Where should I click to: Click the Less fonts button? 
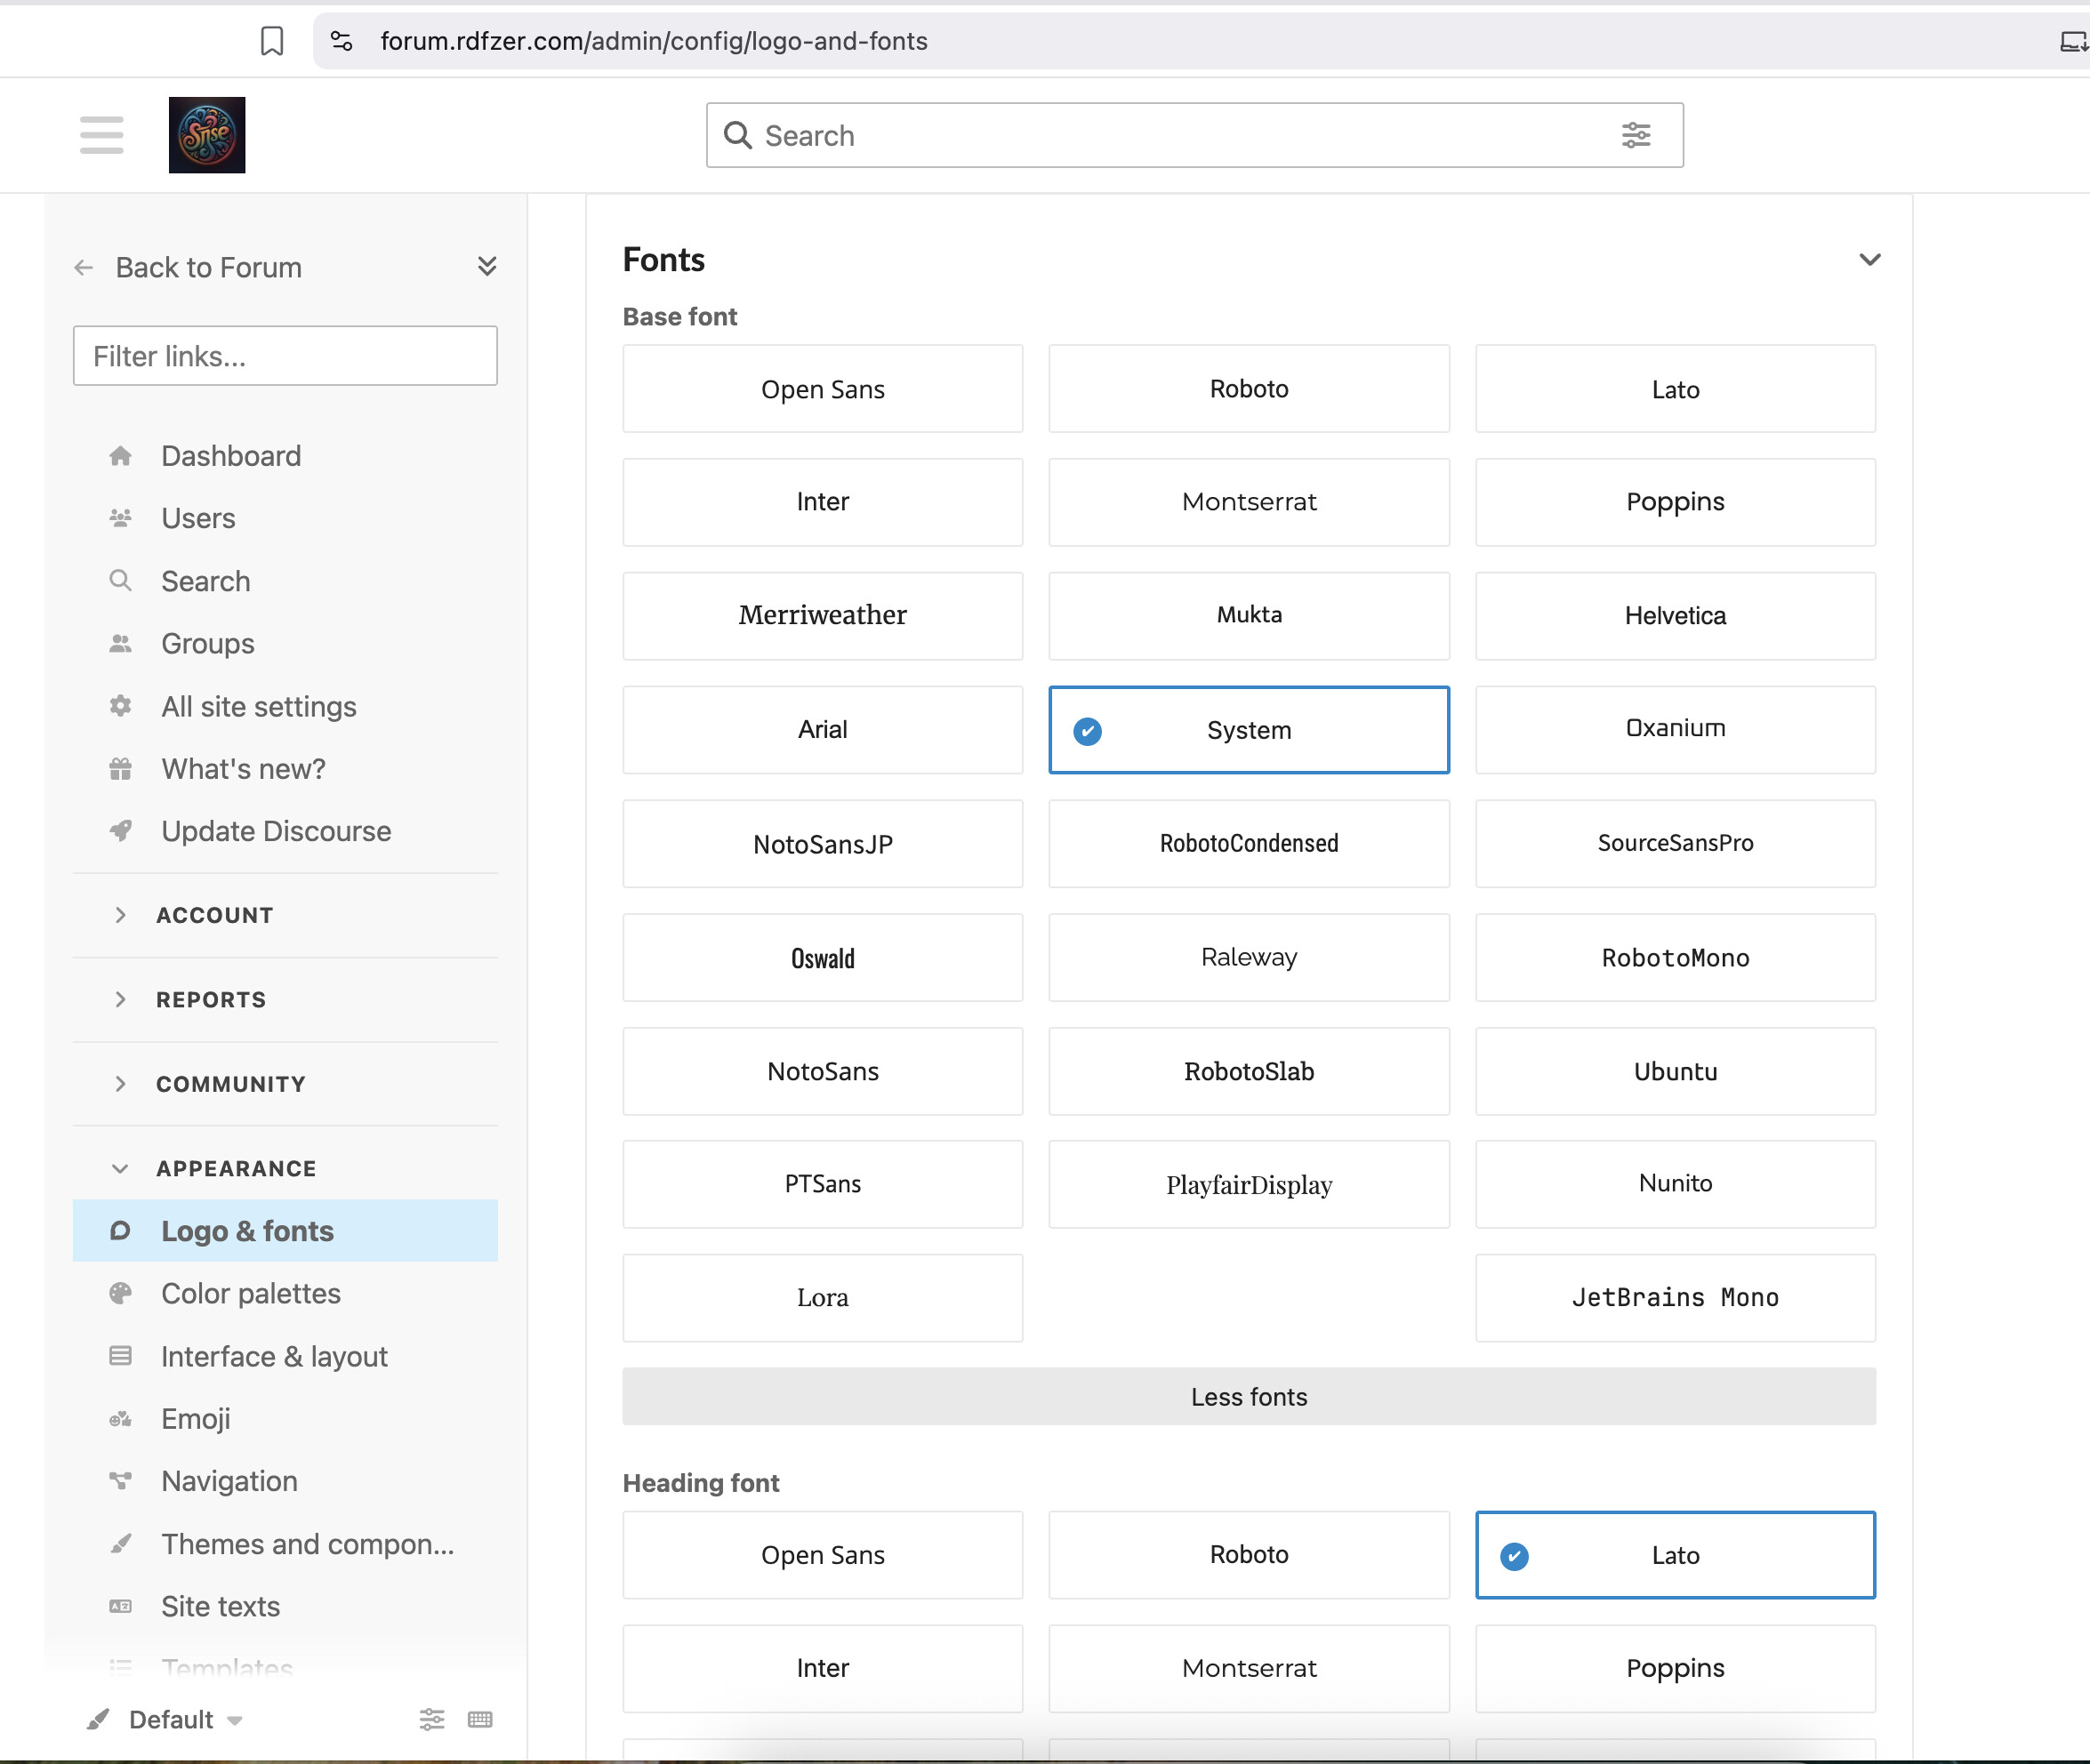tap(1248, 1397)
